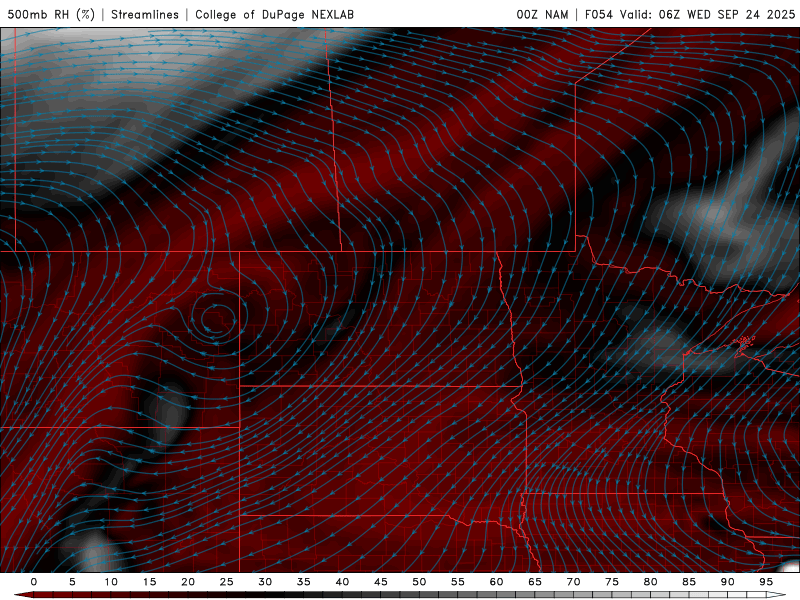Click the "Streamlines" header label
The image size is (800, 600).
point(145,14)
